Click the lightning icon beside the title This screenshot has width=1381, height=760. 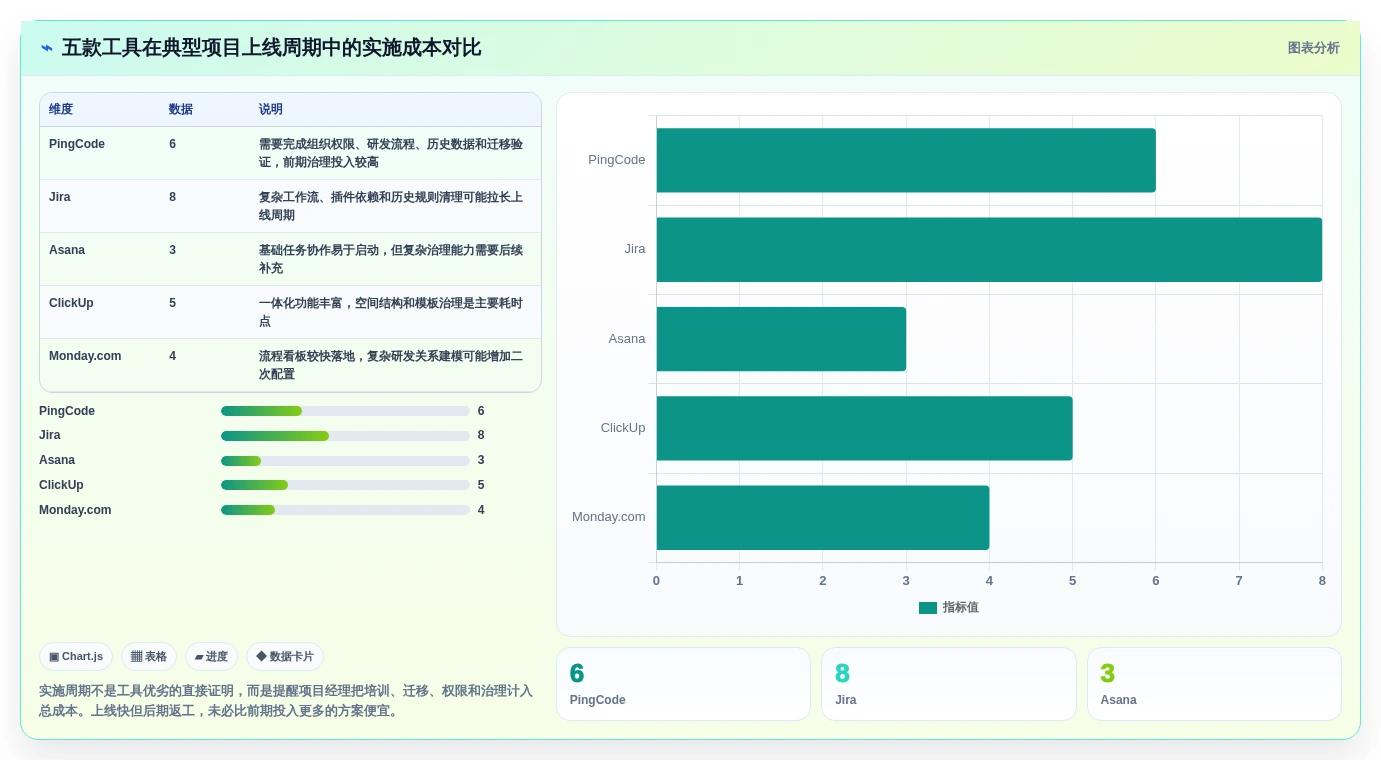(47, 48)
